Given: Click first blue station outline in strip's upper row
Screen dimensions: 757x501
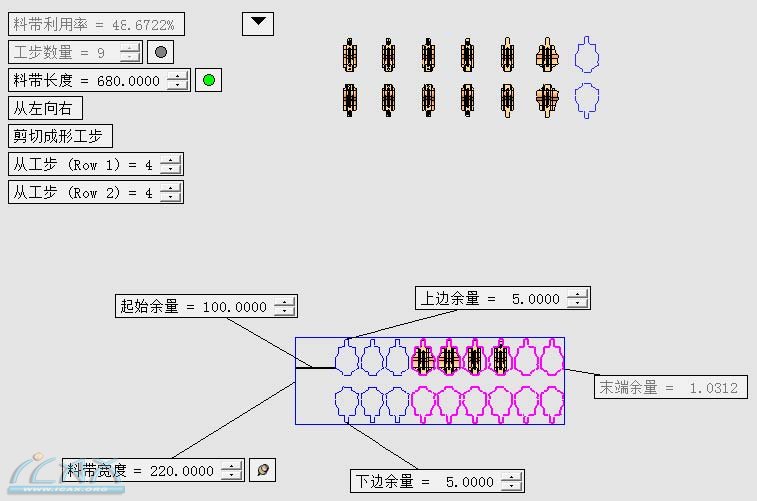Looking at the screenshot, I should [347, 357].
